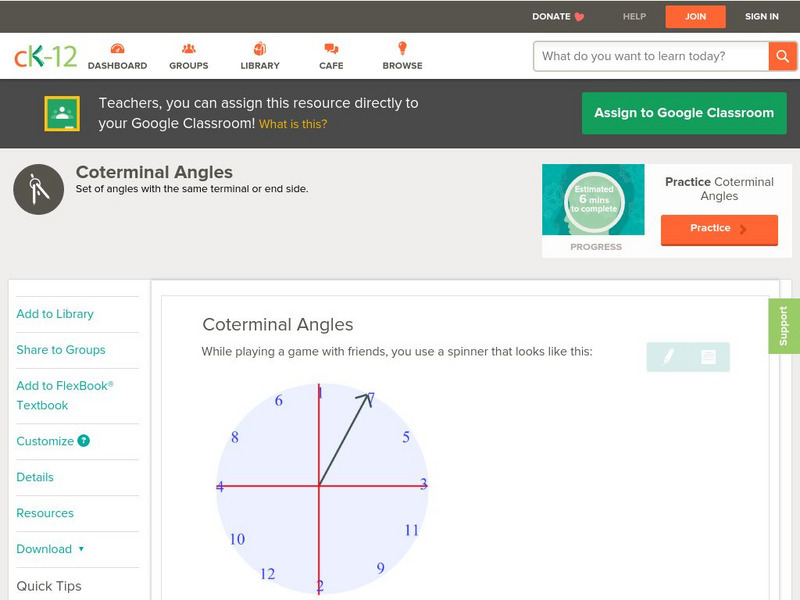Click the CK-12 logo
The width and height of the screenshot is (800, 600).
pos(45,56)
